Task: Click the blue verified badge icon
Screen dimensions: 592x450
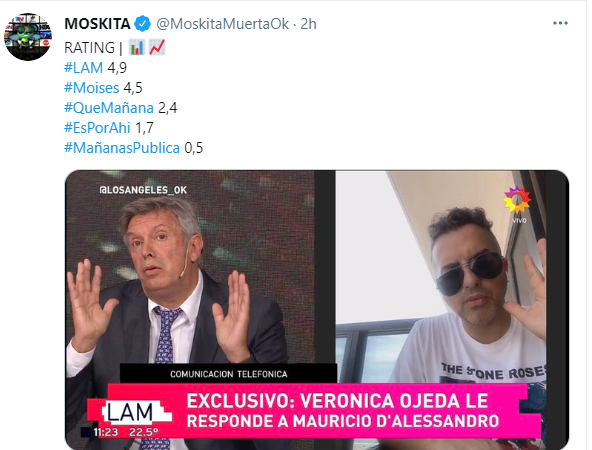Action: coord(143,24)
